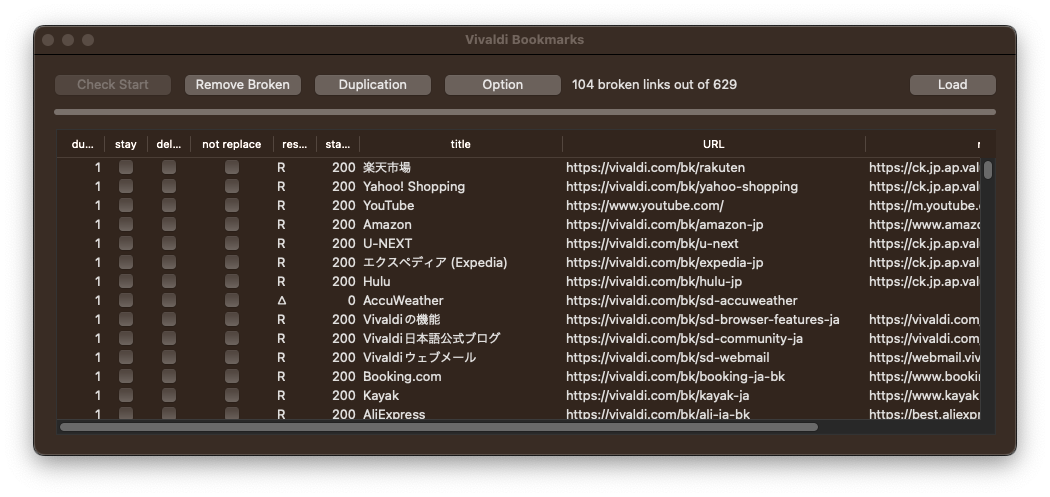Select the Hulu title cell
The image size is (1050, 497).
point(376,281)
